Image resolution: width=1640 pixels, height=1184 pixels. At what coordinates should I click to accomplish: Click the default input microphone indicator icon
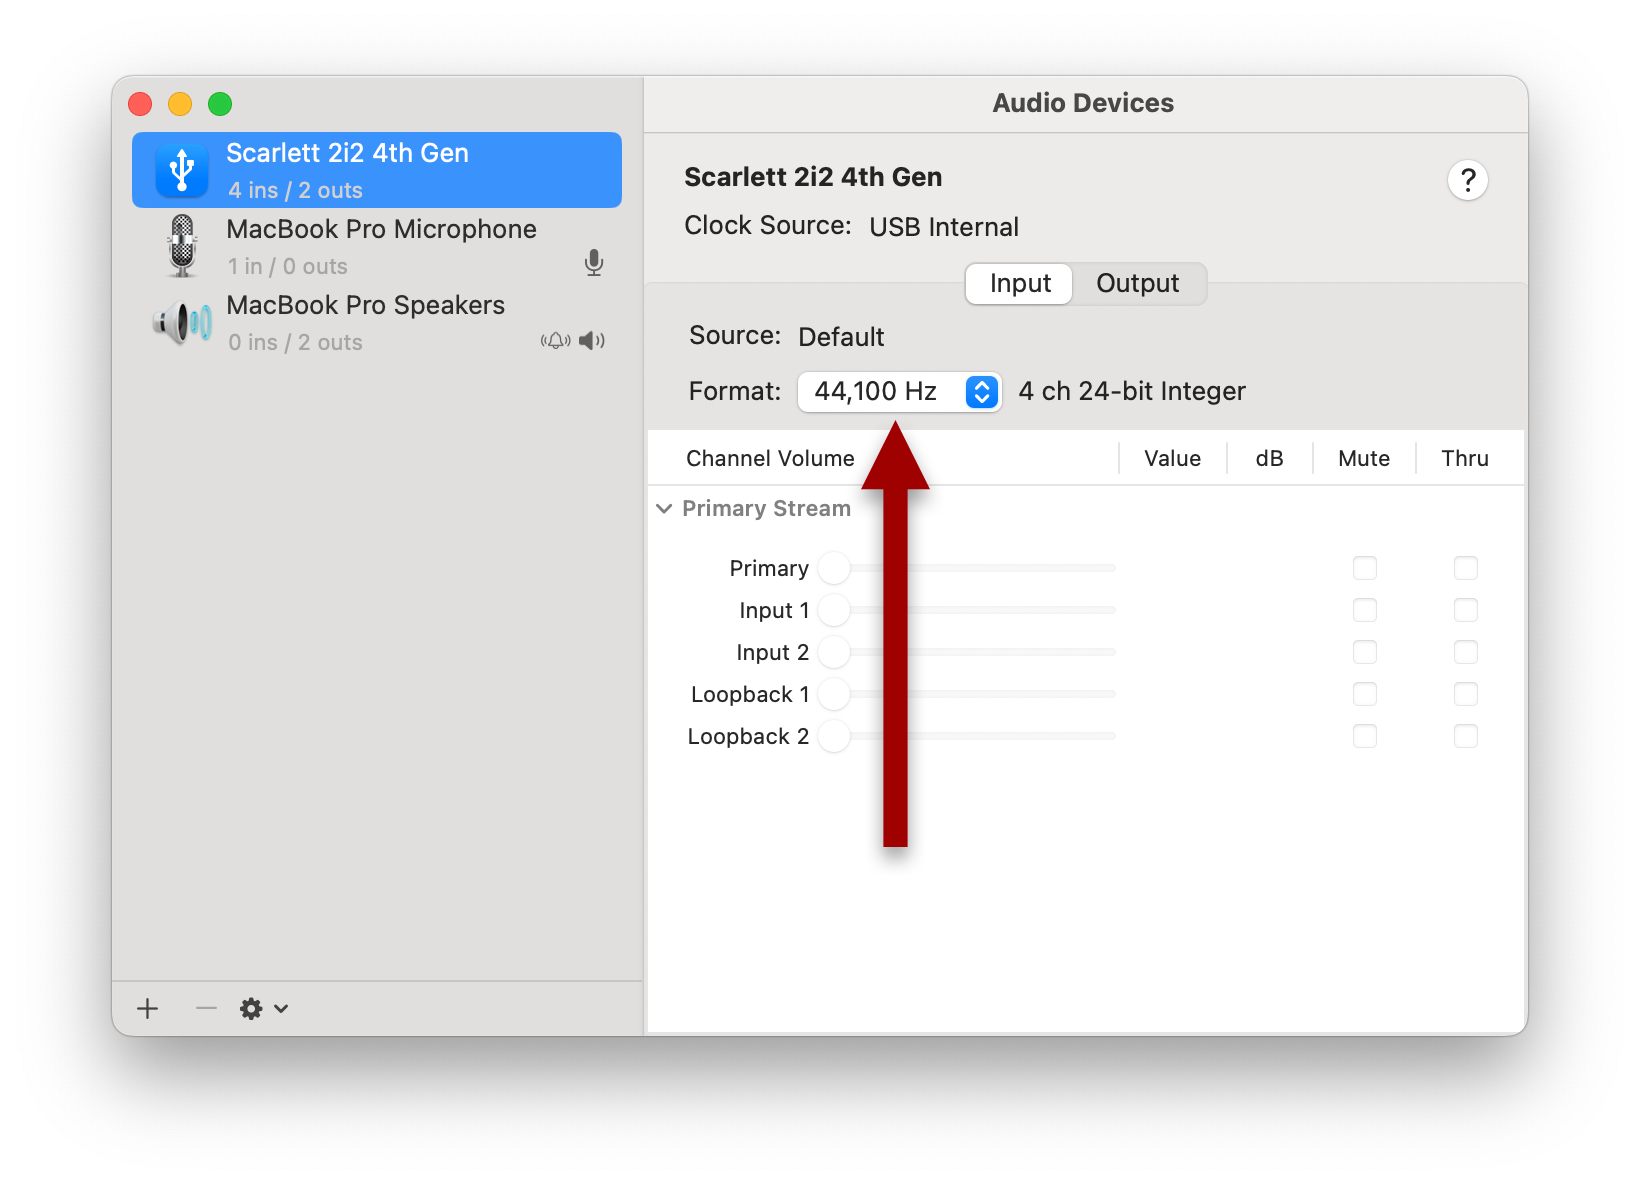click(594, 263)
